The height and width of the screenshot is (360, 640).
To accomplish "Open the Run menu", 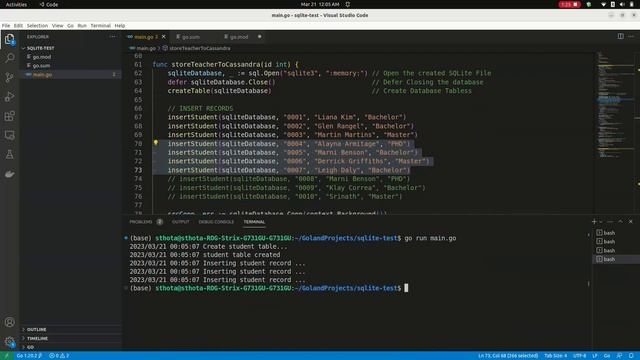I will [82, 25].
